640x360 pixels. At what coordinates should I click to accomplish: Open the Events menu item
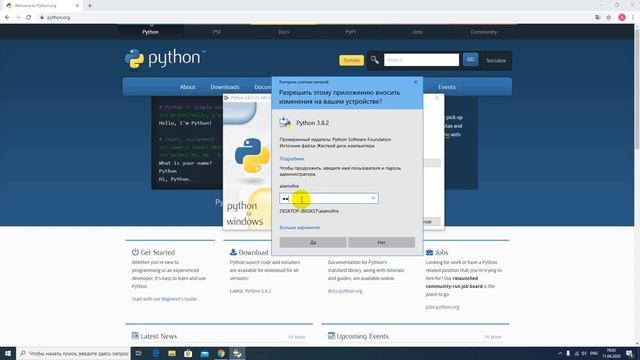[x=447, y=87]
